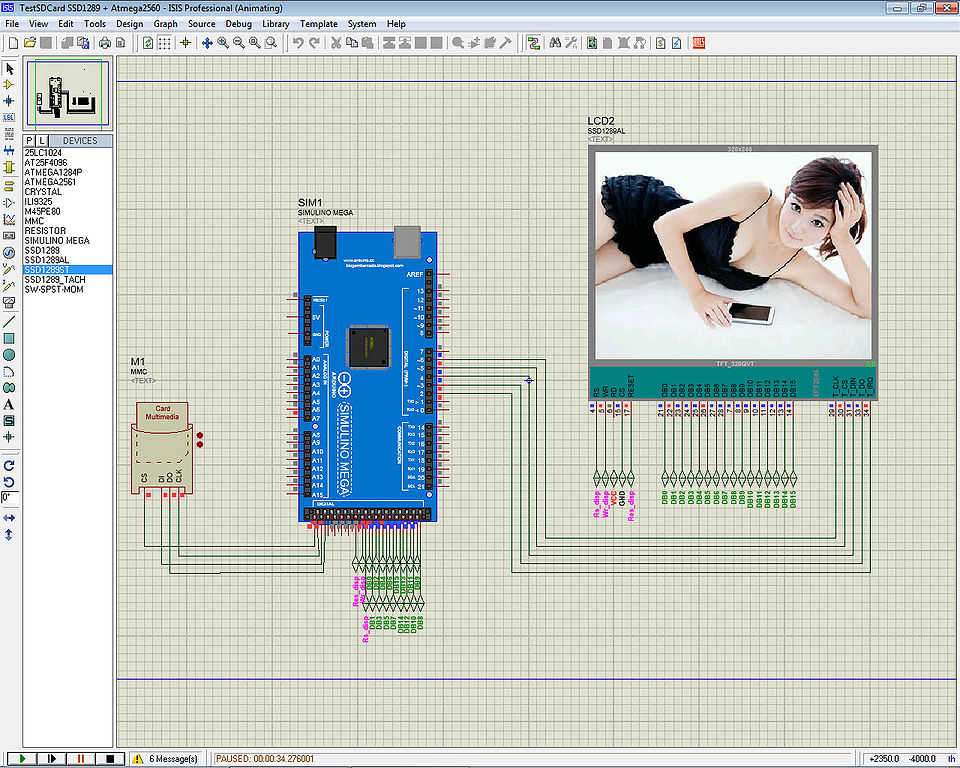Run Electrical Rule Check
The height and width of the screenshot is (768, 960).
(677, 43)
